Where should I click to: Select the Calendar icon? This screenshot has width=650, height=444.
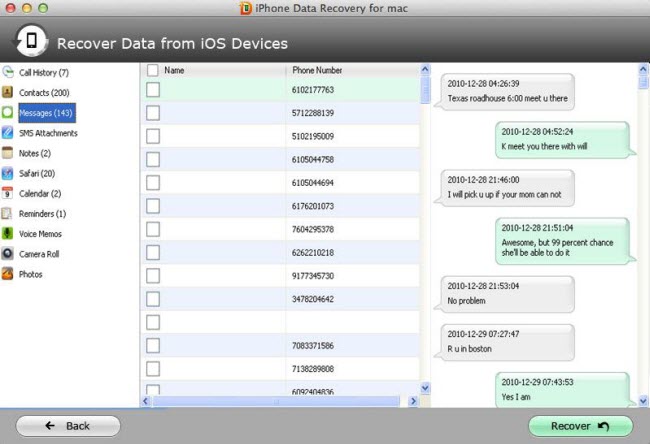click(9, 193)
